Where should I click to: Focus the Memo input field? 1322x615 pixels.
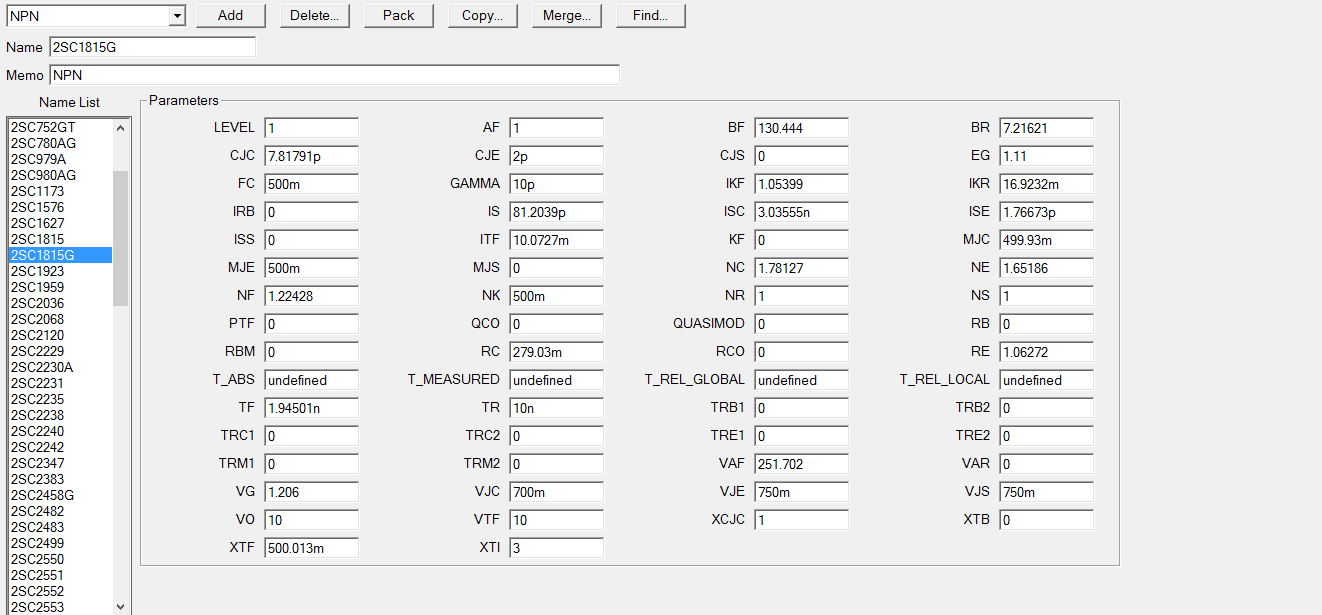point(334,75)
